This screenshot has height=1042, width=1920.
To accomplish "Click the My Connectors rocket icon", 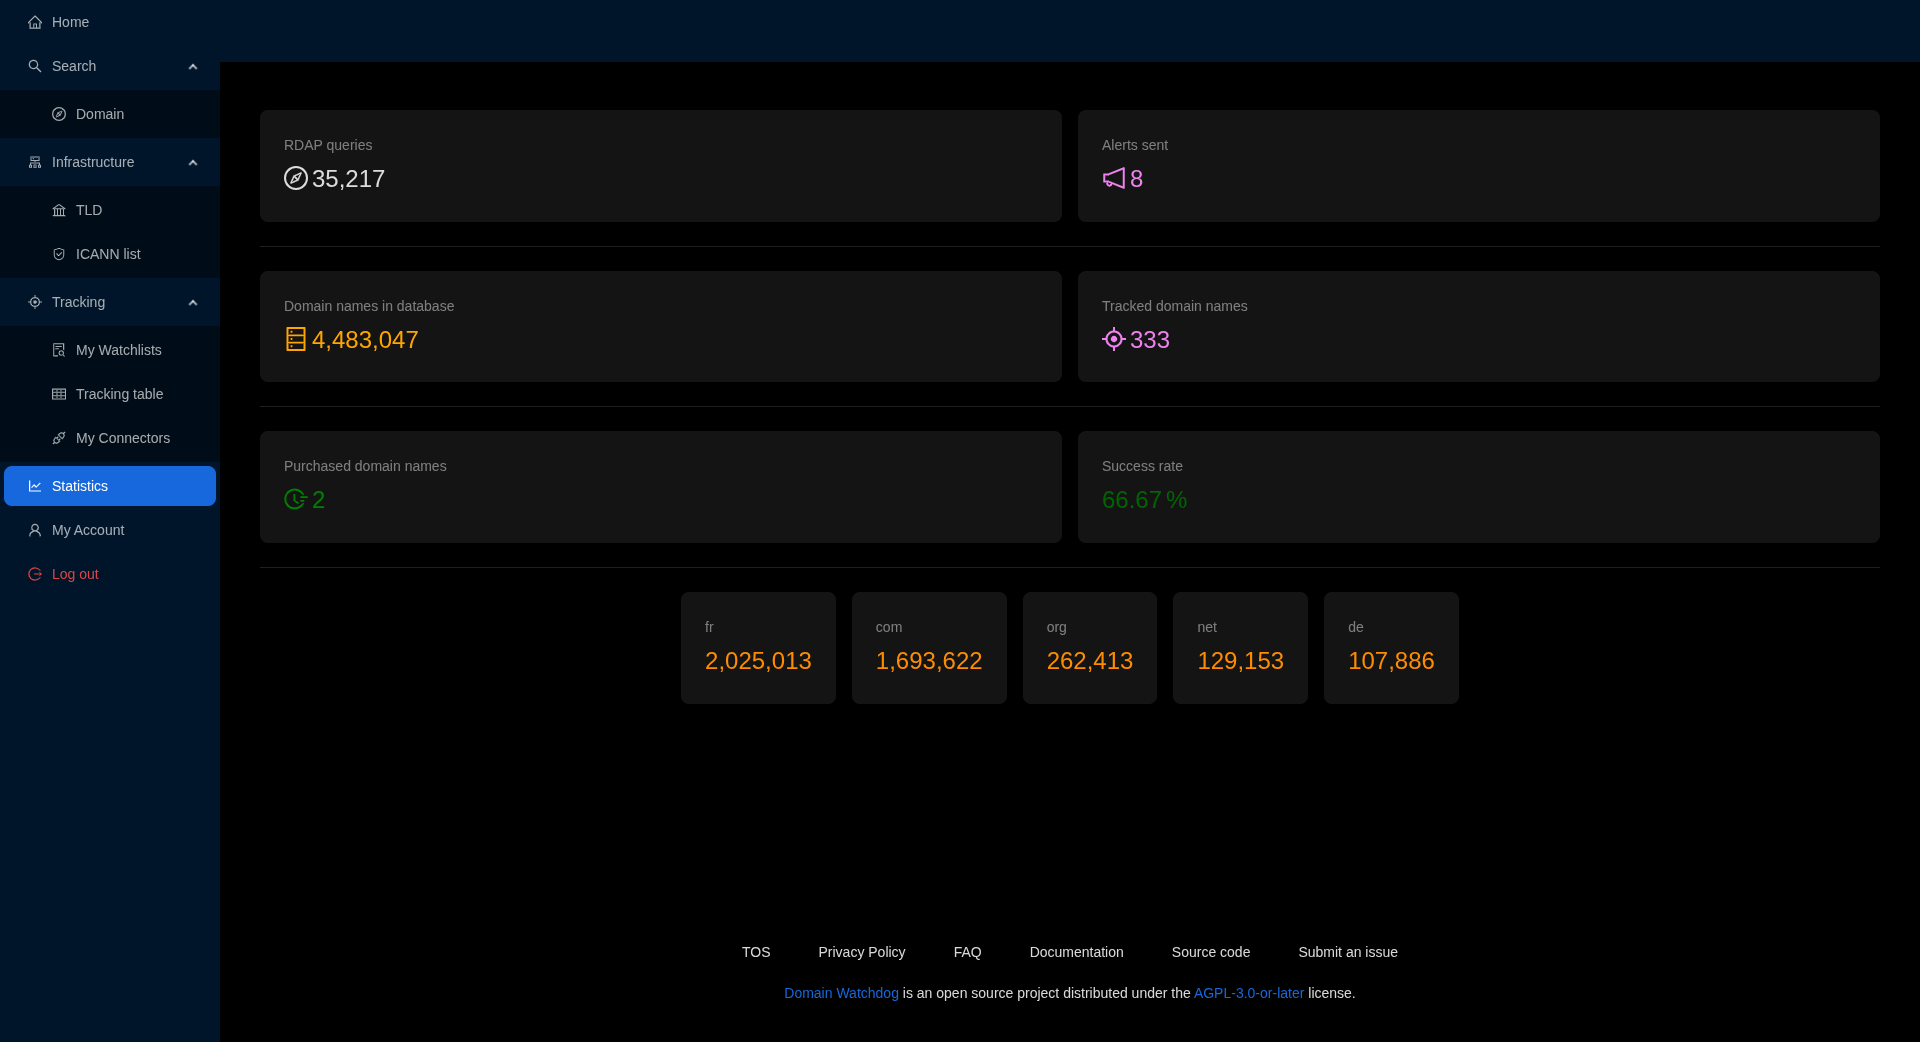I will (59, 438).
